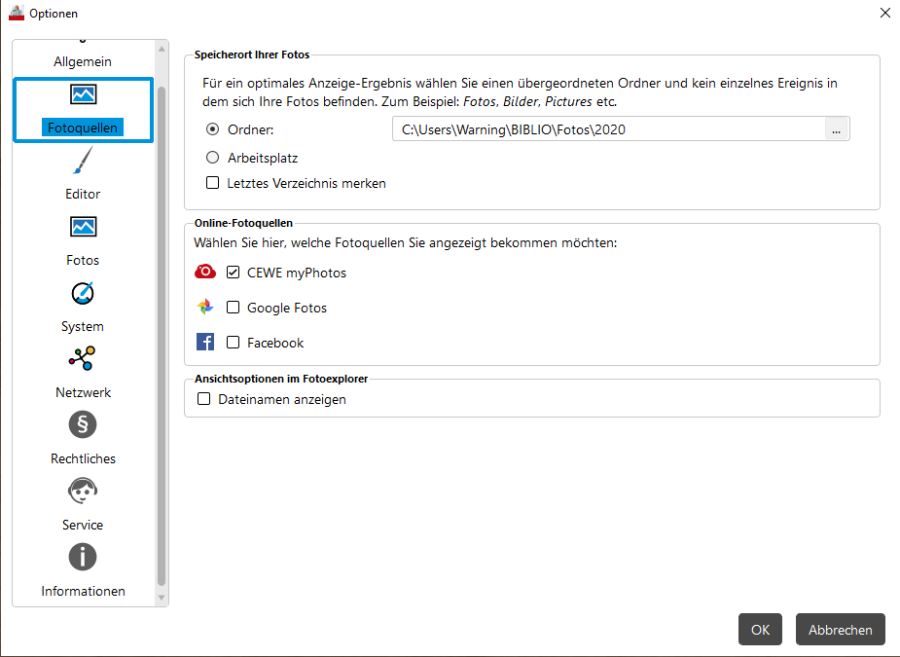Open the Editor brush icon
900x657 pixels.
(x=83, y=160)
